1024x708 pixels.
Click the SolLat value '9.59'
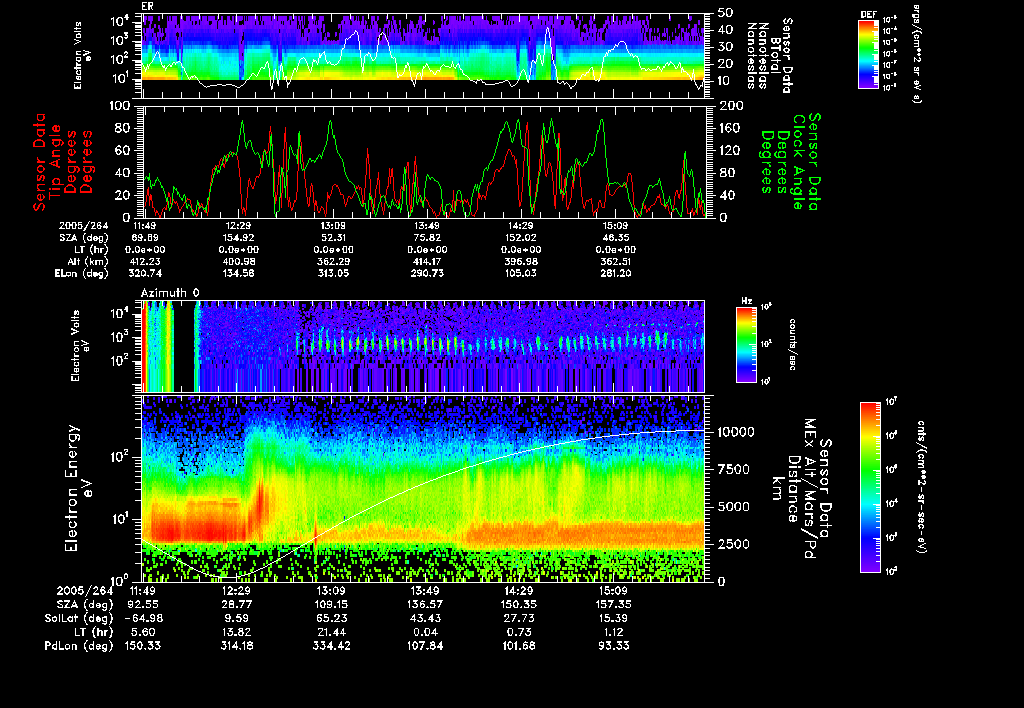coord(237,619)
